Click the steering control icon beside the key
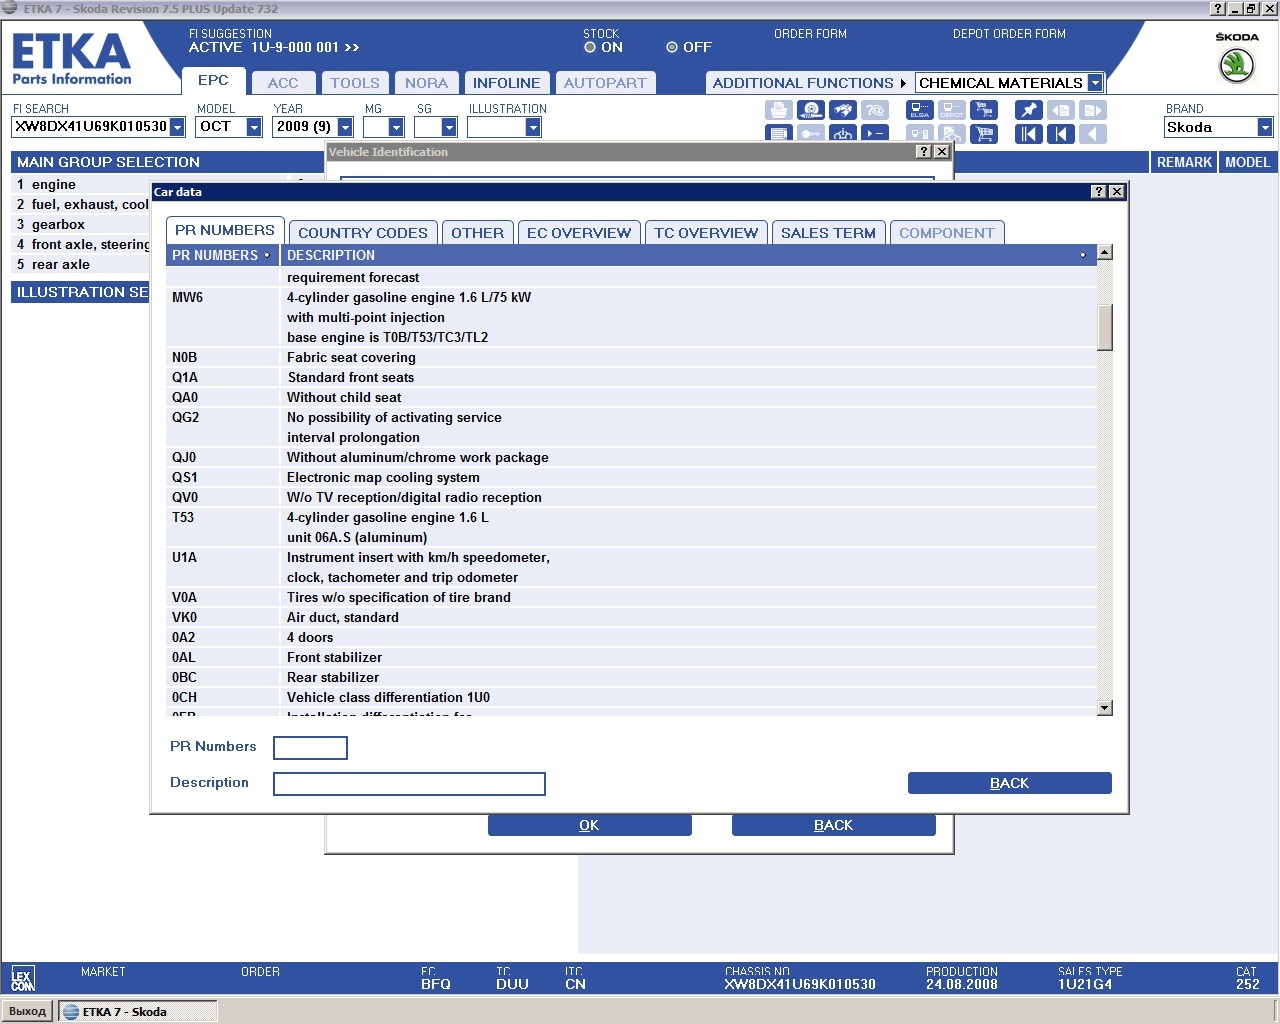This screenshot has width=1280, height=1024. coord(843,133)
